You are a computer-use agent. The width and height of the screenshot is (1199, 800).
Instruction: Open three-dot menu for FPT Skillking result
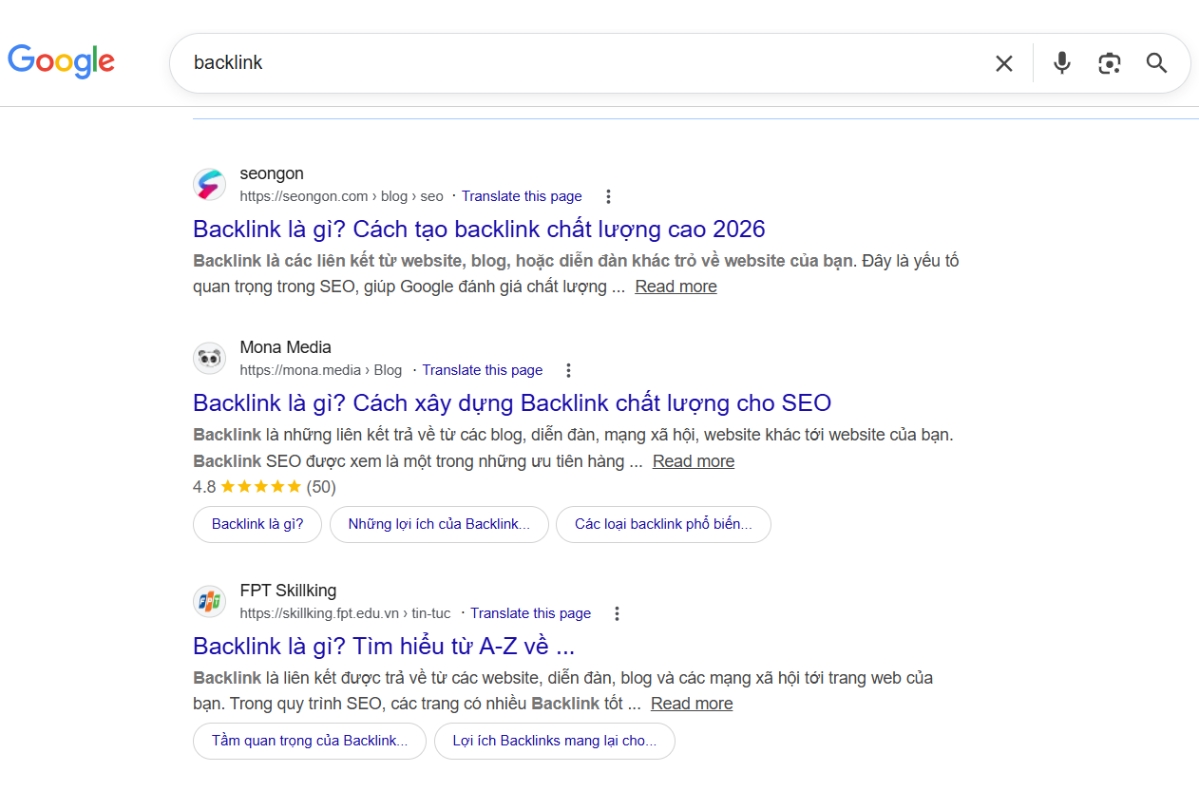pyautogui.click(x=616, y=613)
